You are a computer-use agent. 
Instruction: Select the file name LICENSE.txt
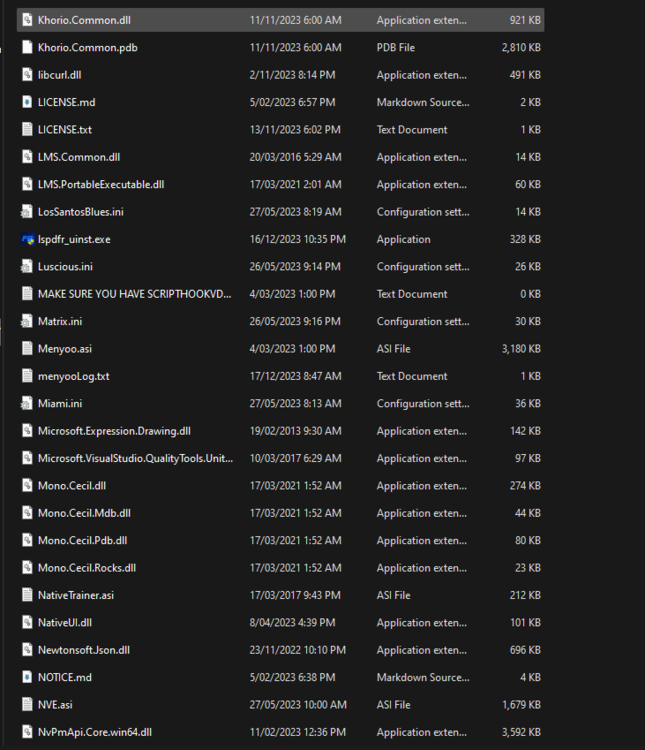pyautogui.click(x=65, y=130)
